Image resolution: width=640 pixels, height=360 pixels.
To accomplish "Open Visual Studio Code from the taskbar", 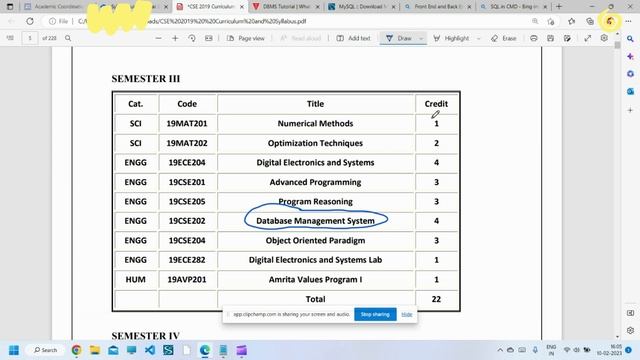I will pos(150,350).
